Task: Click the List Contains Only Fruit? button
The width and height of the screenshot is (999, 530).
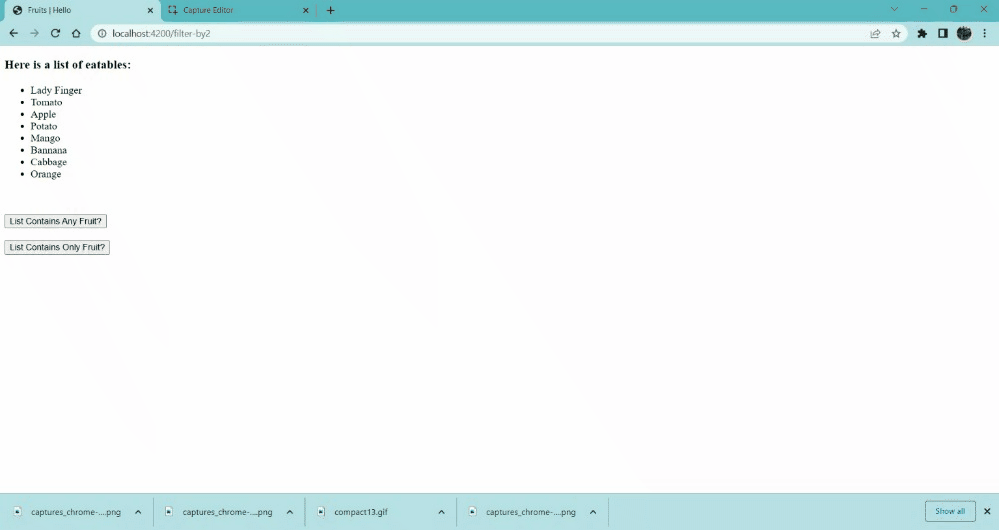Action: click(x=57, y=247)
